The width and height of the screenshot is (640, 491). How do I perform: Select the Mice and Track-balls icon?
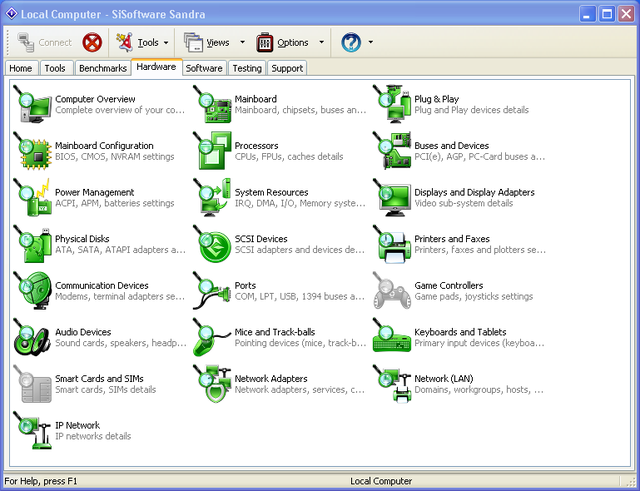pyautogui.click(x=212, y=337)
